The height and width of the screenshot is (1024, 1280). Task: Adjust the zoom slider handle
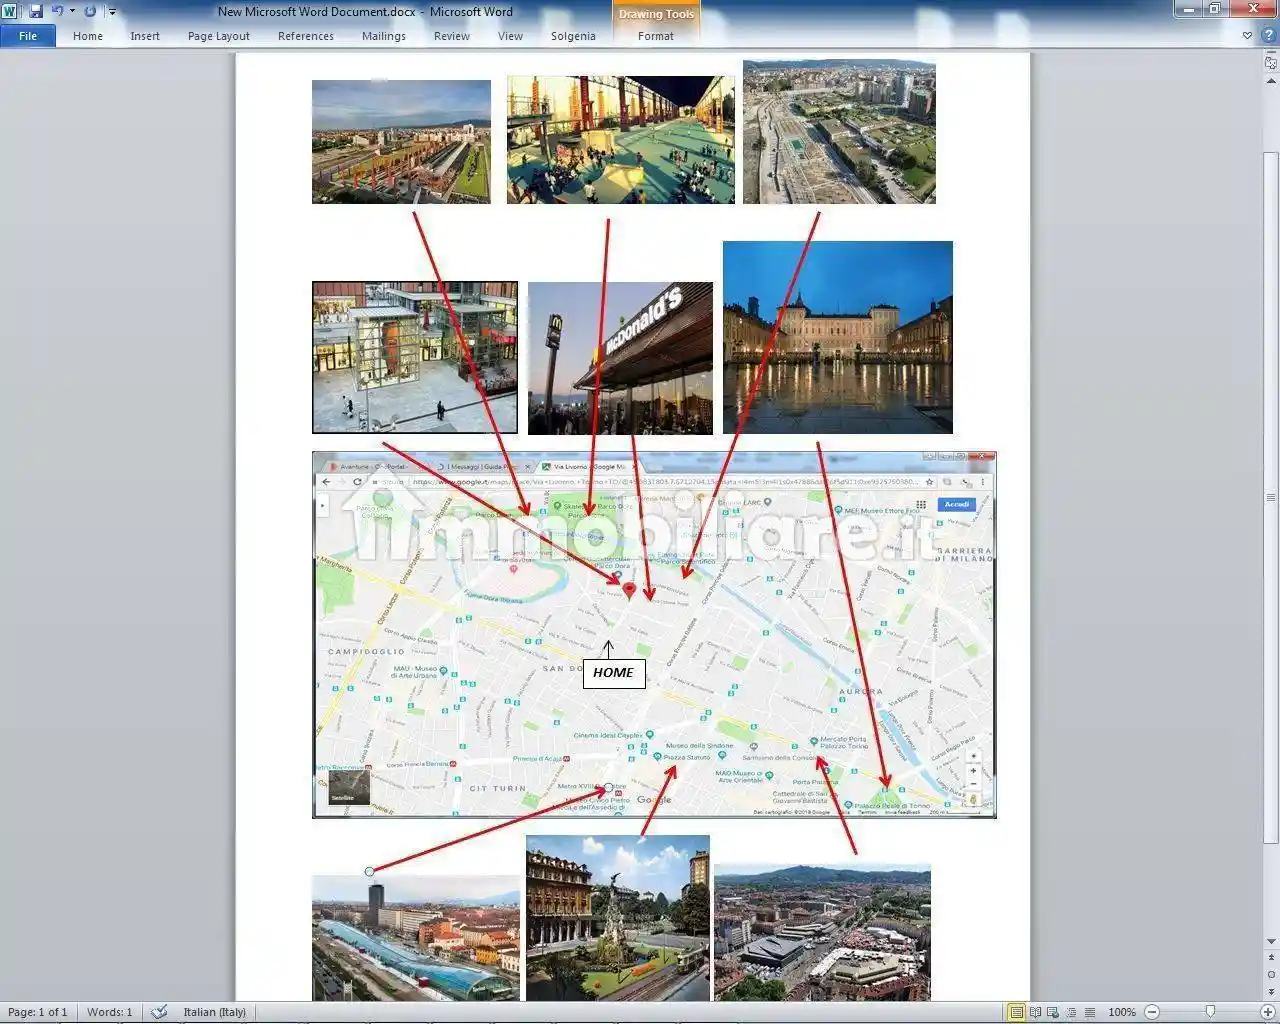(1210, 1012)
